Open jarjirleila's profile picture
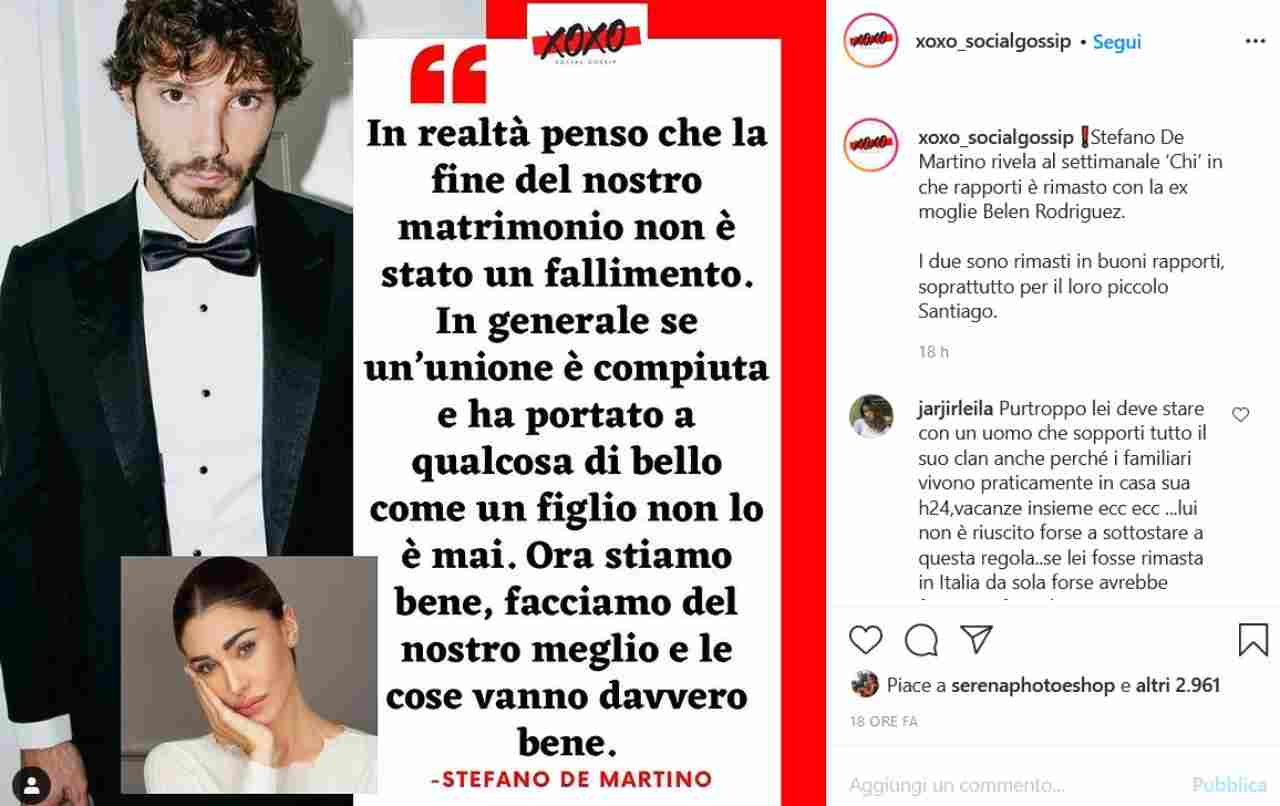1280x806 pixels. [x=871, y=416]
